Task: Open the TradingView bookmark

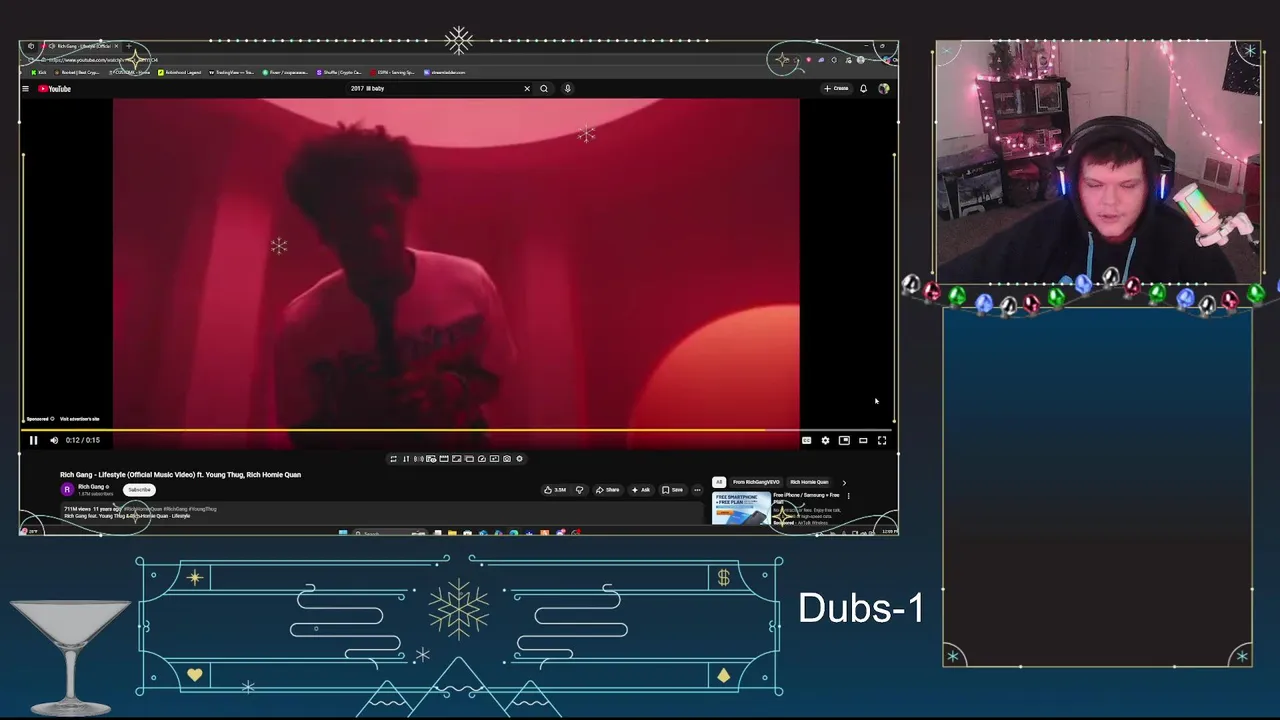Action: pyautogui.click(x=232, y=72)
